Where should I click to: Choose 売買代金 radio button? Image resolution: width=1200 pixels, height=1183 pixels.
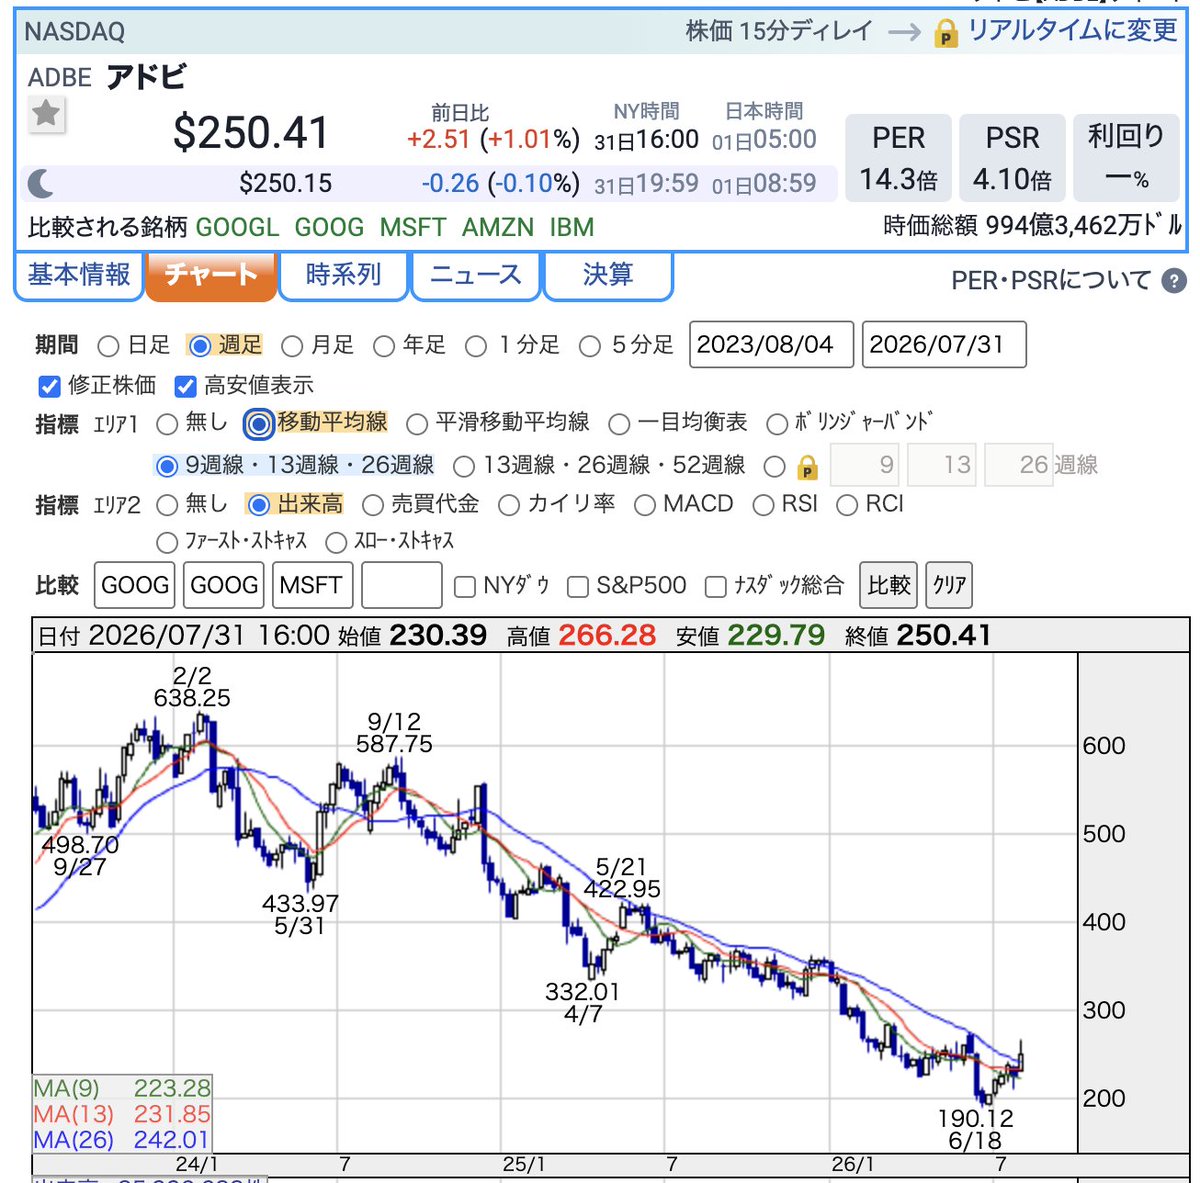[x=373, y=505]
